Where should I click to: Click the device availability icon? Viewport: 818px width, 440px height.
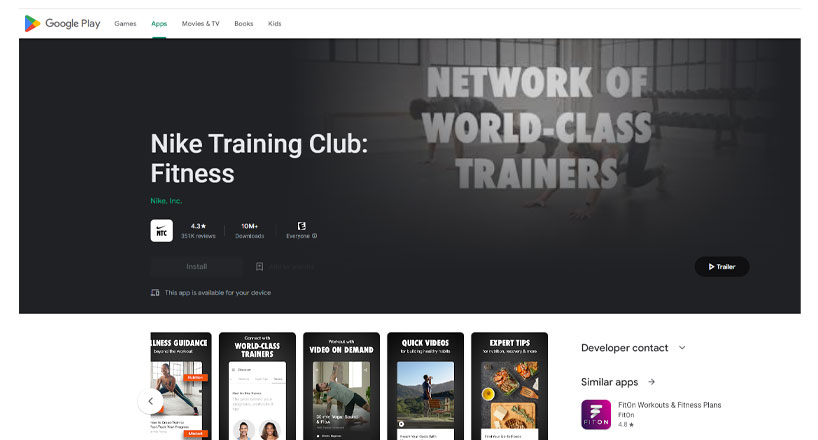click(x=155, y=293)
